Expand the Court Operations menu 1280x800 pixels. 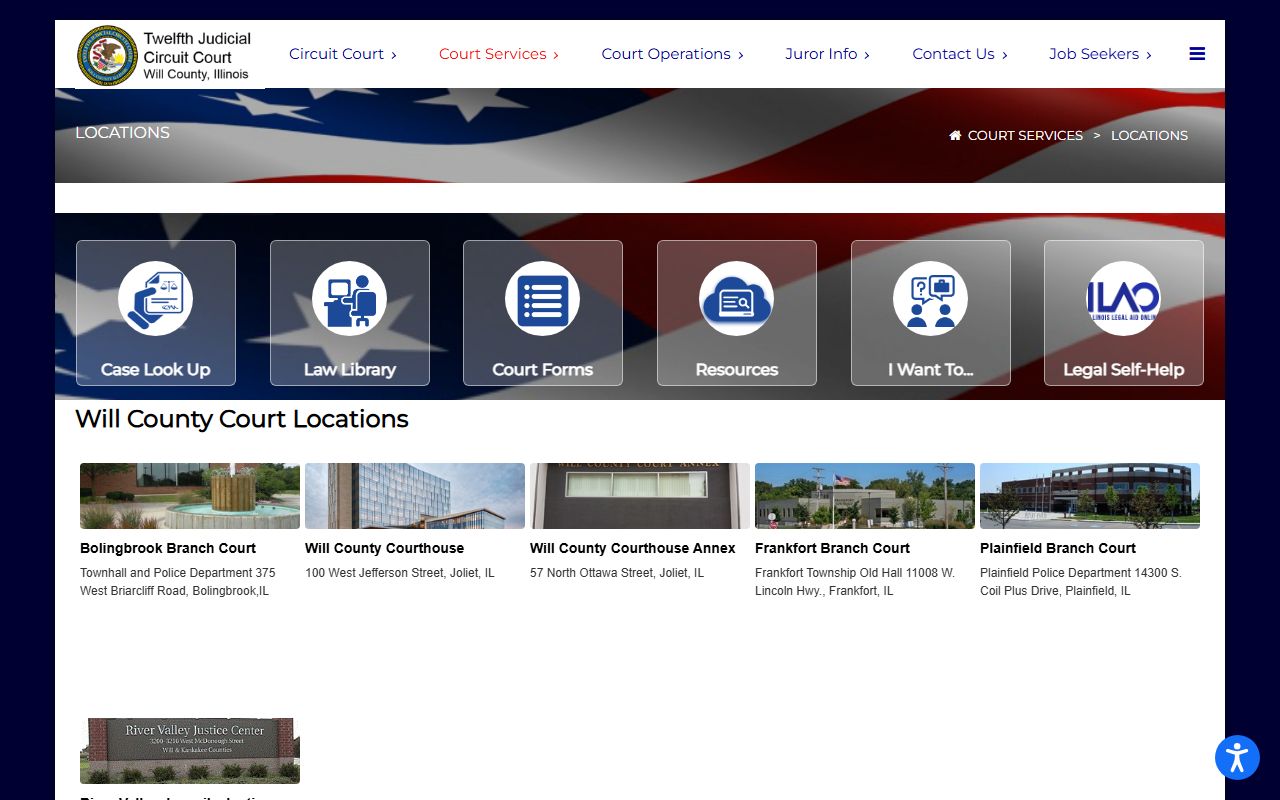(x=673, y=54)
